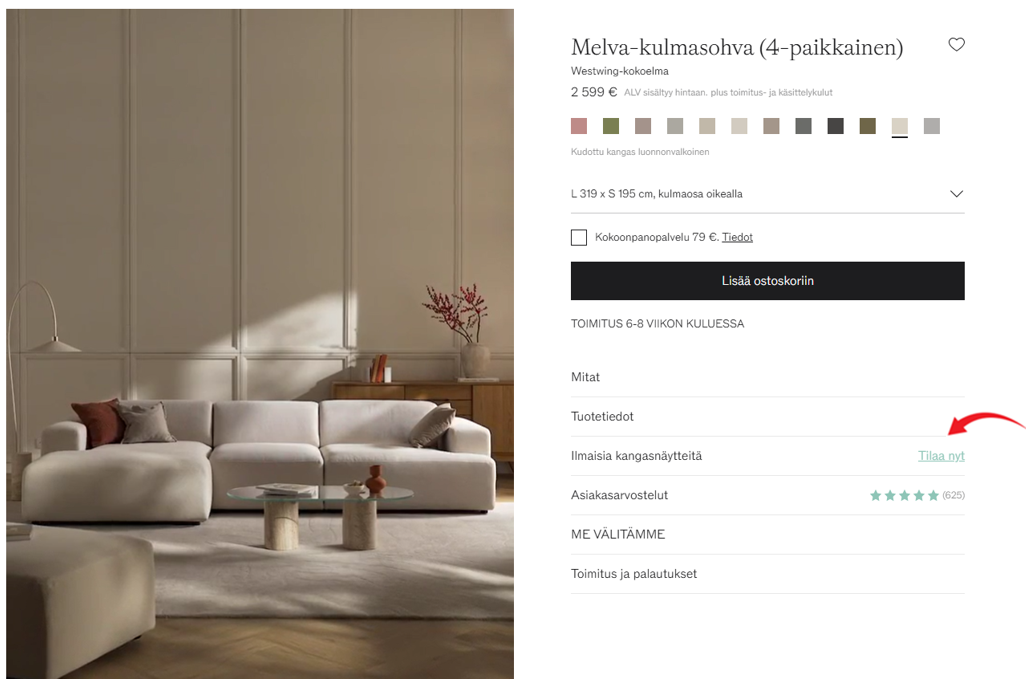
Task: Expand the Mitat section
Action: tap(767, 377)
